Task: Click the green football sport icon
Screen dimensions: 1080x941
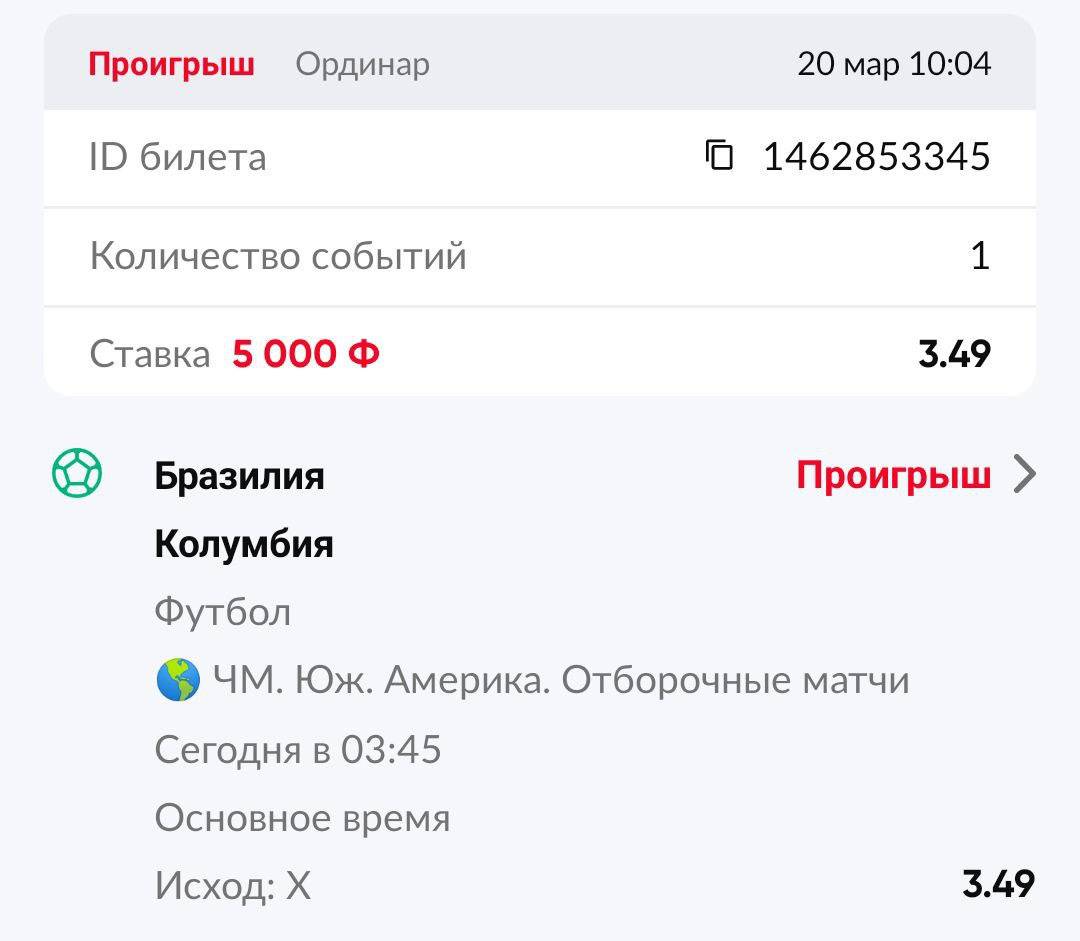Action: tap(77, 475)
